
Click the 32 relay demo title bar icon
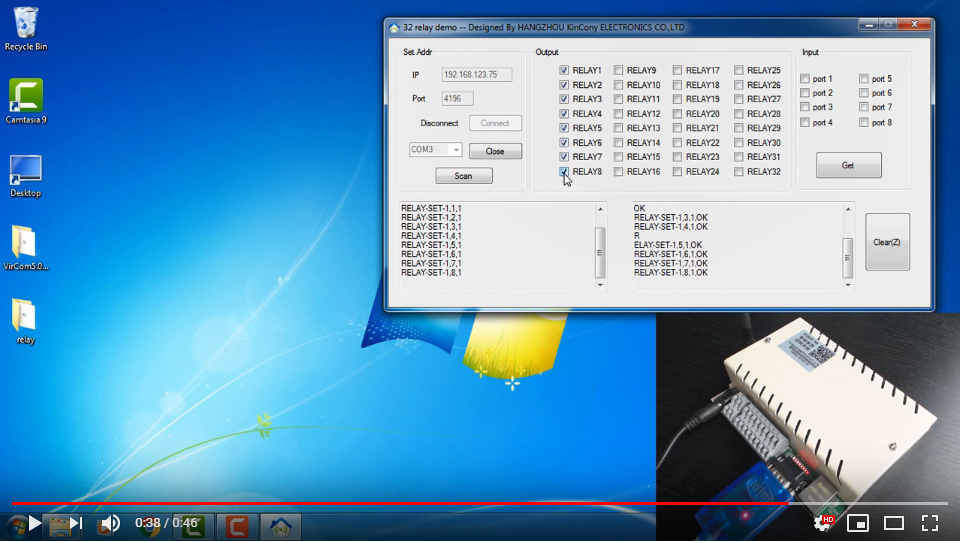coord(394,28)
